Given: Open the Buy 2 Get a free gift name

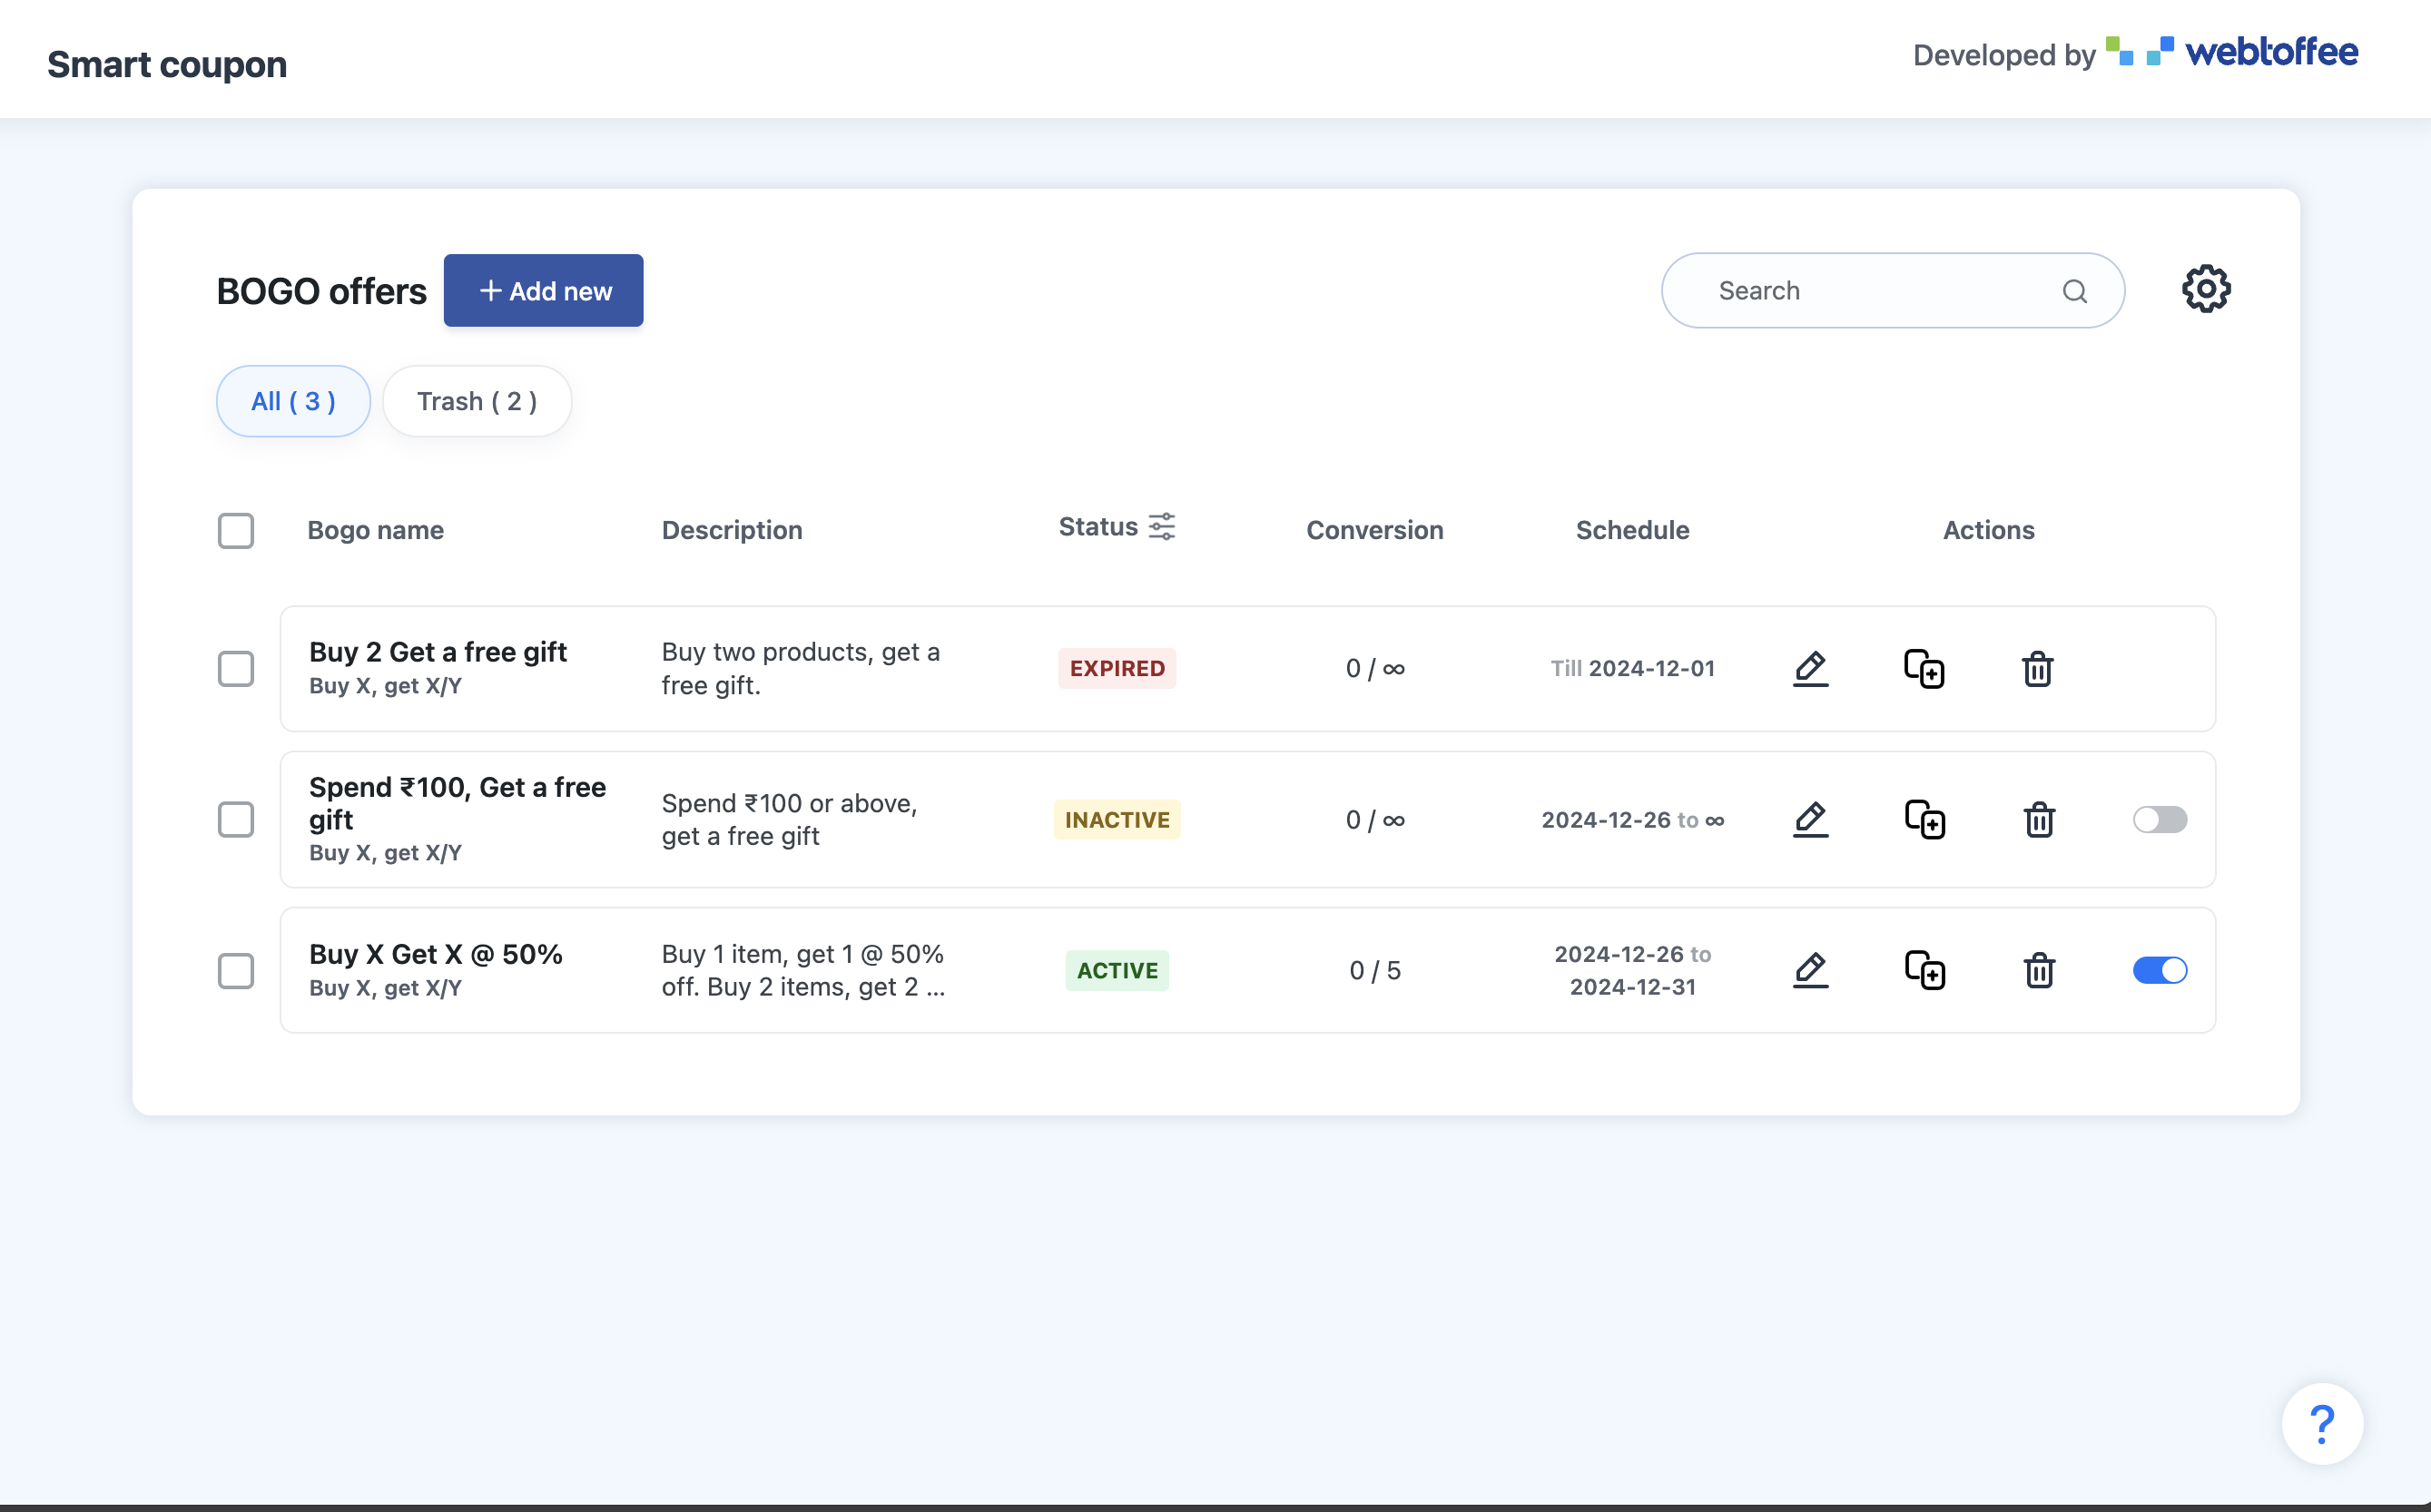Looking at the screenshot, I should (438, 652).
